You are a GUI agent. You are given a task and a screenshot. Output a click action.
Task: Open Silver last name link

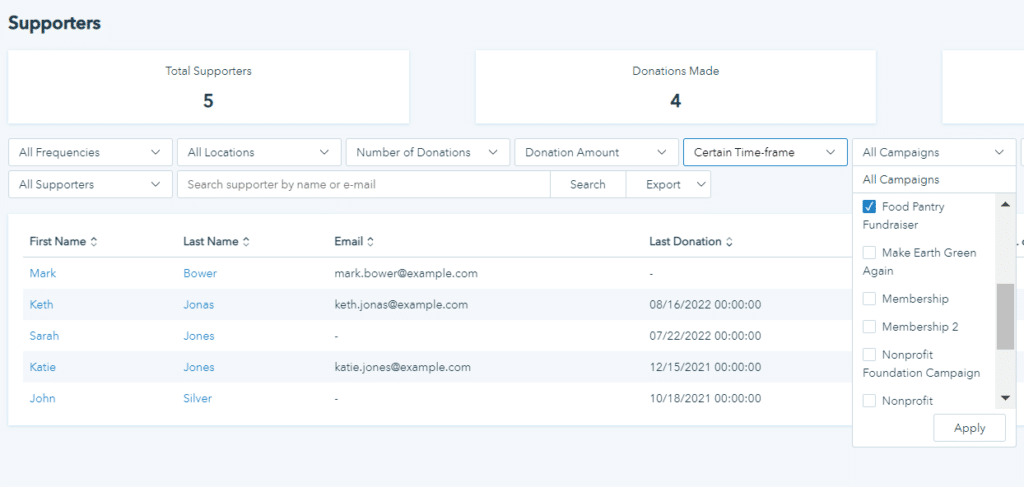click(197, 398)
